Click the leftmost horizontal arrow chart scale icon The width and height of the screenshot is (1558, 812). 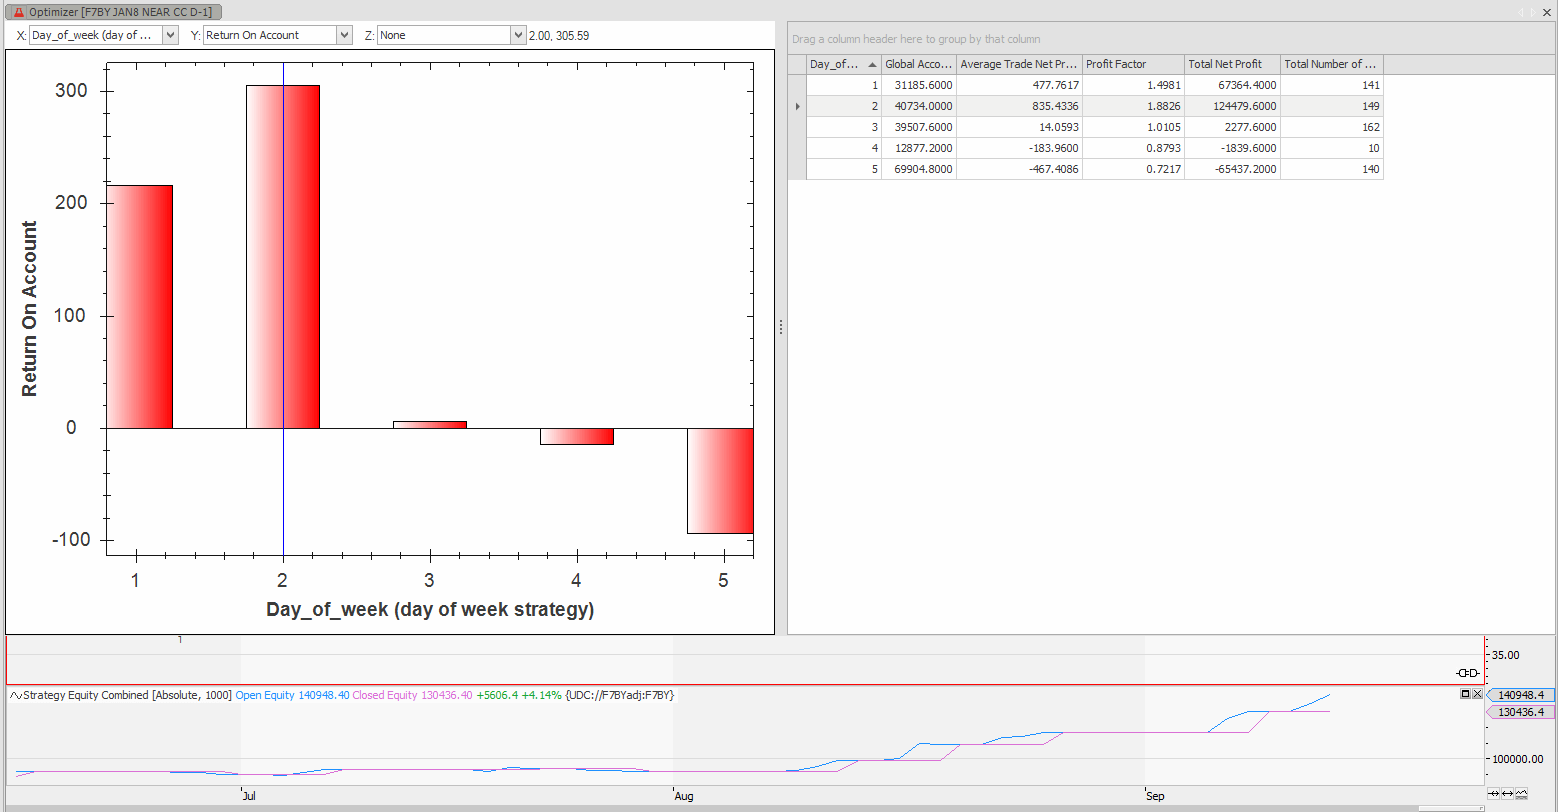coord(1494,794)
